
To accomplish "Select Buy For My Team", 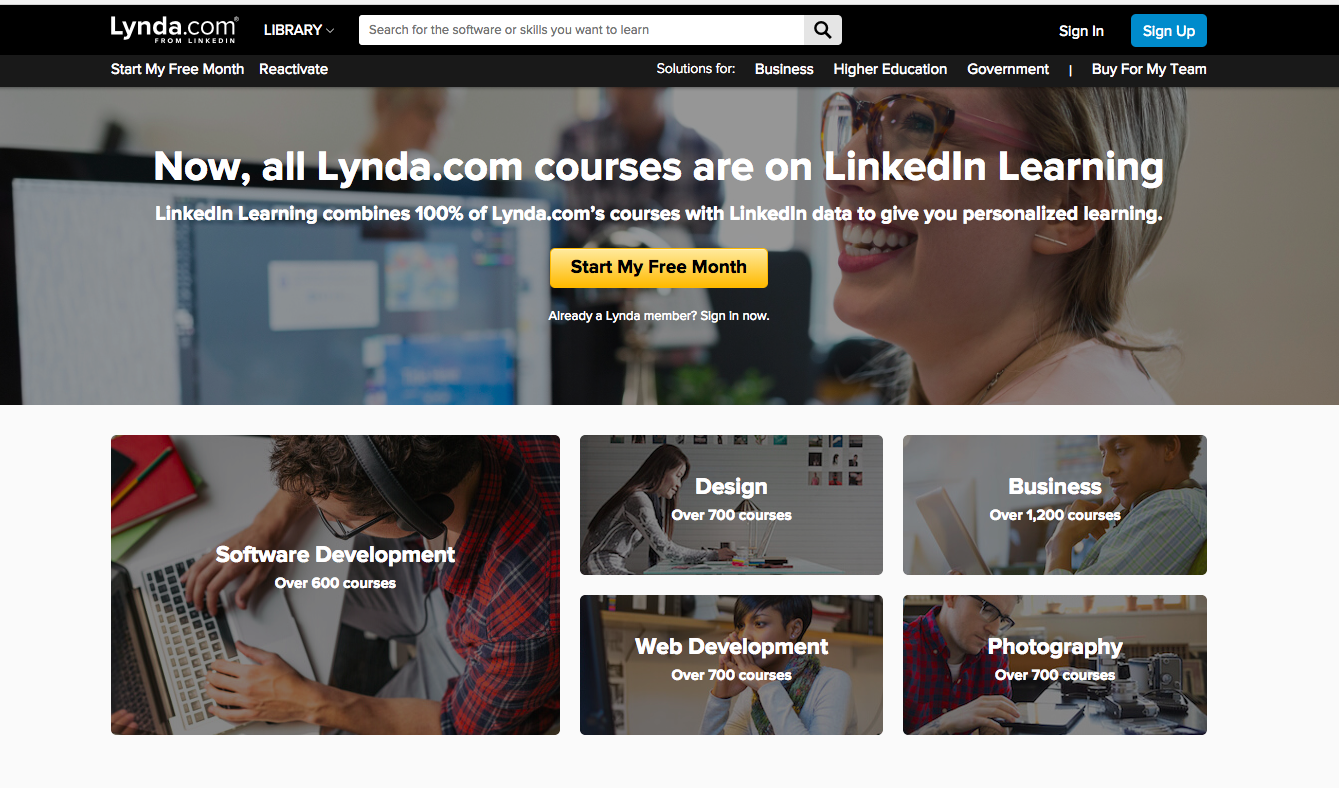I will click(1149, 69).
